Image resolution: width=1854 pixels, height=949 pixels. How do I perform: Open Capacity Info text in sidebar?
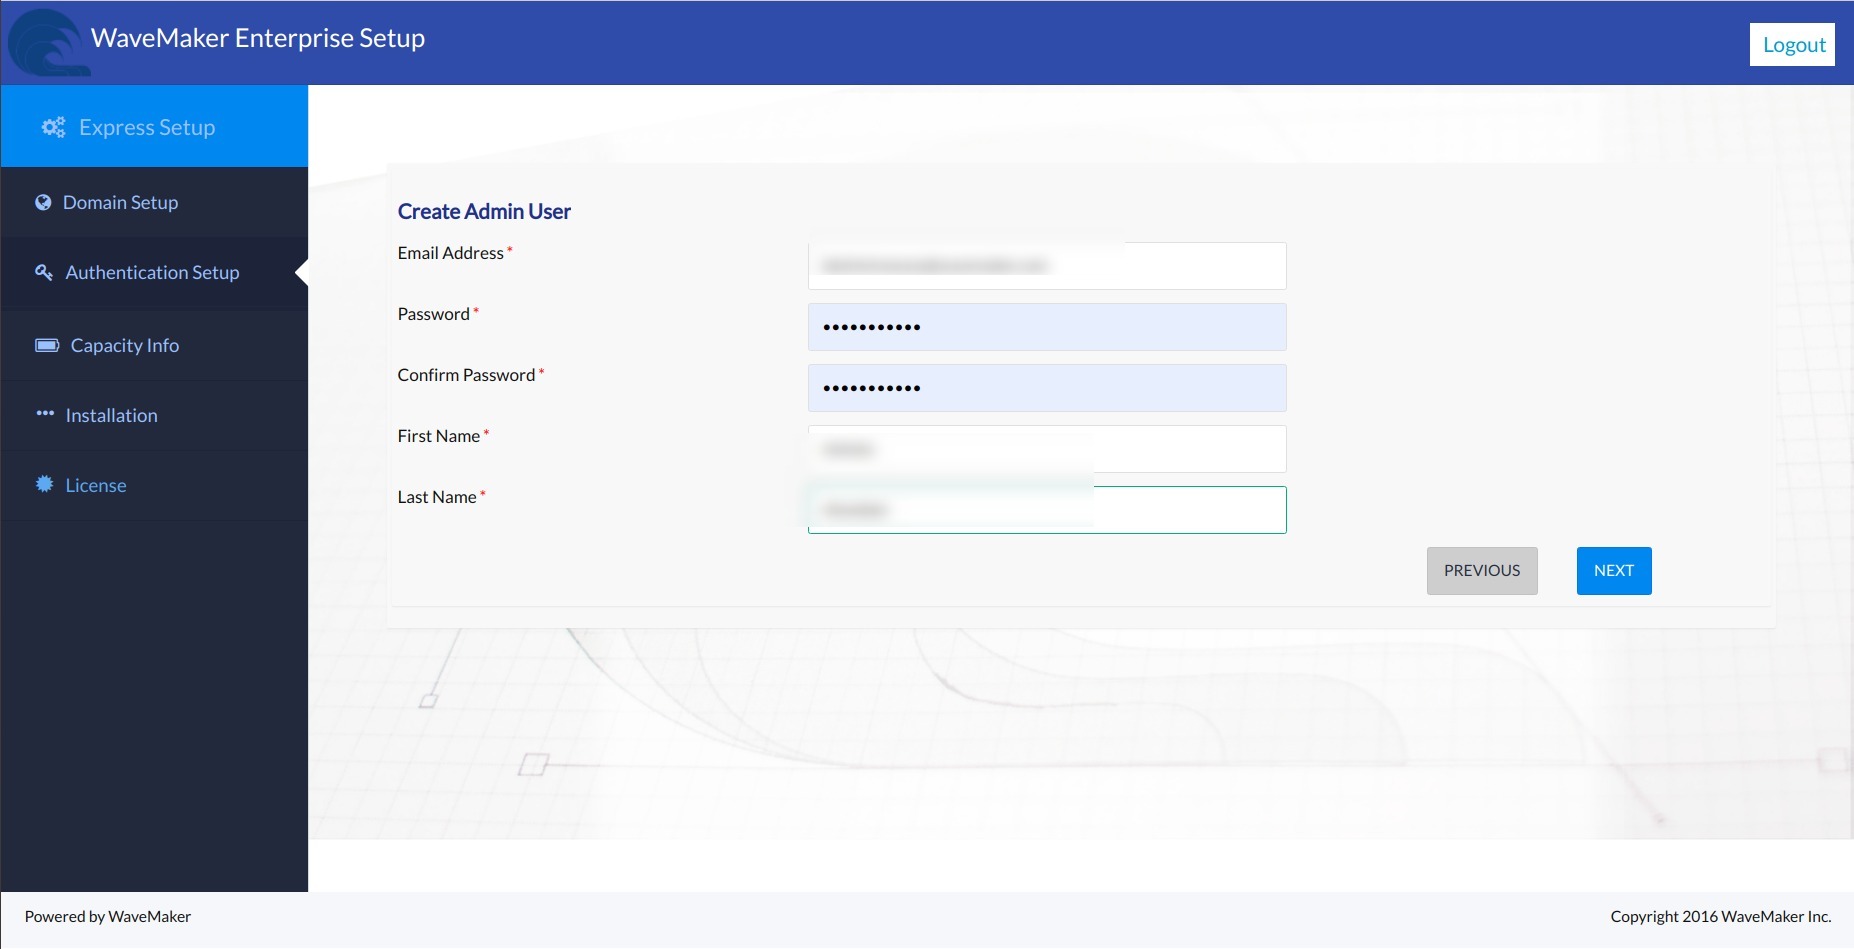[125, 345]
